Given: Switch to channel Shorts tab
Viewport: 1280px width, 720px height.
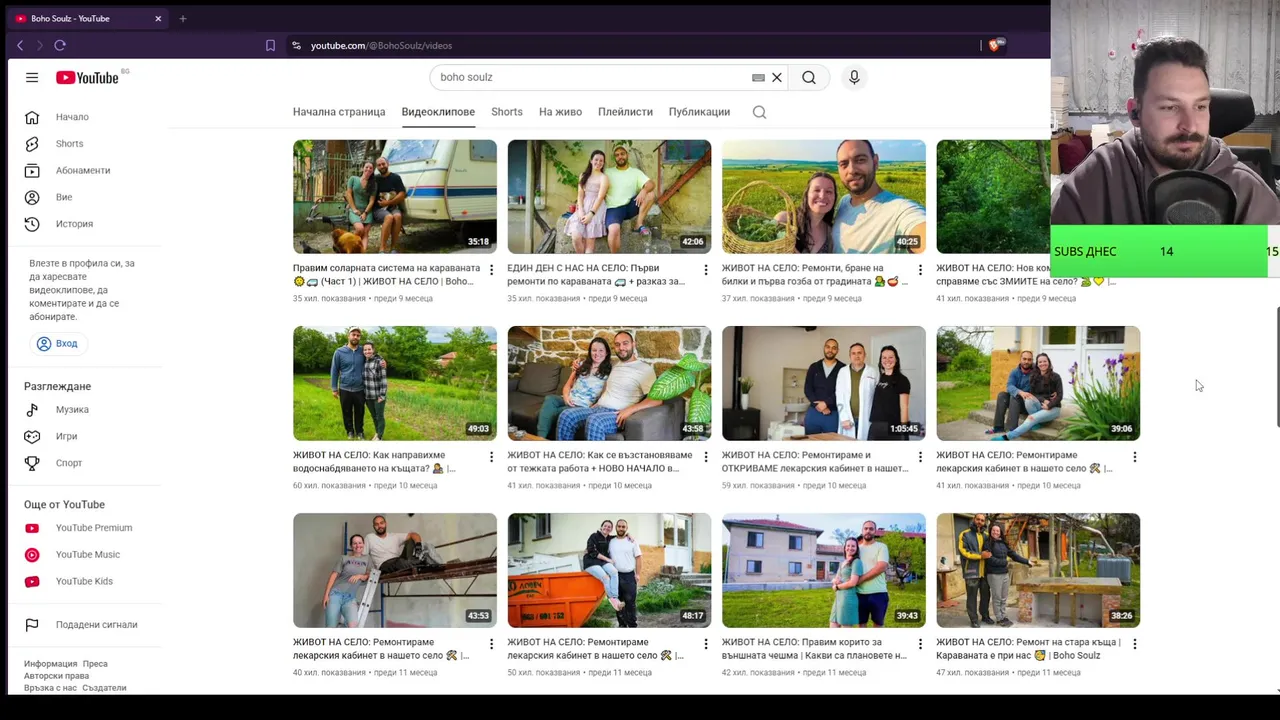Looking at the screenshot, I should [507, 112].
